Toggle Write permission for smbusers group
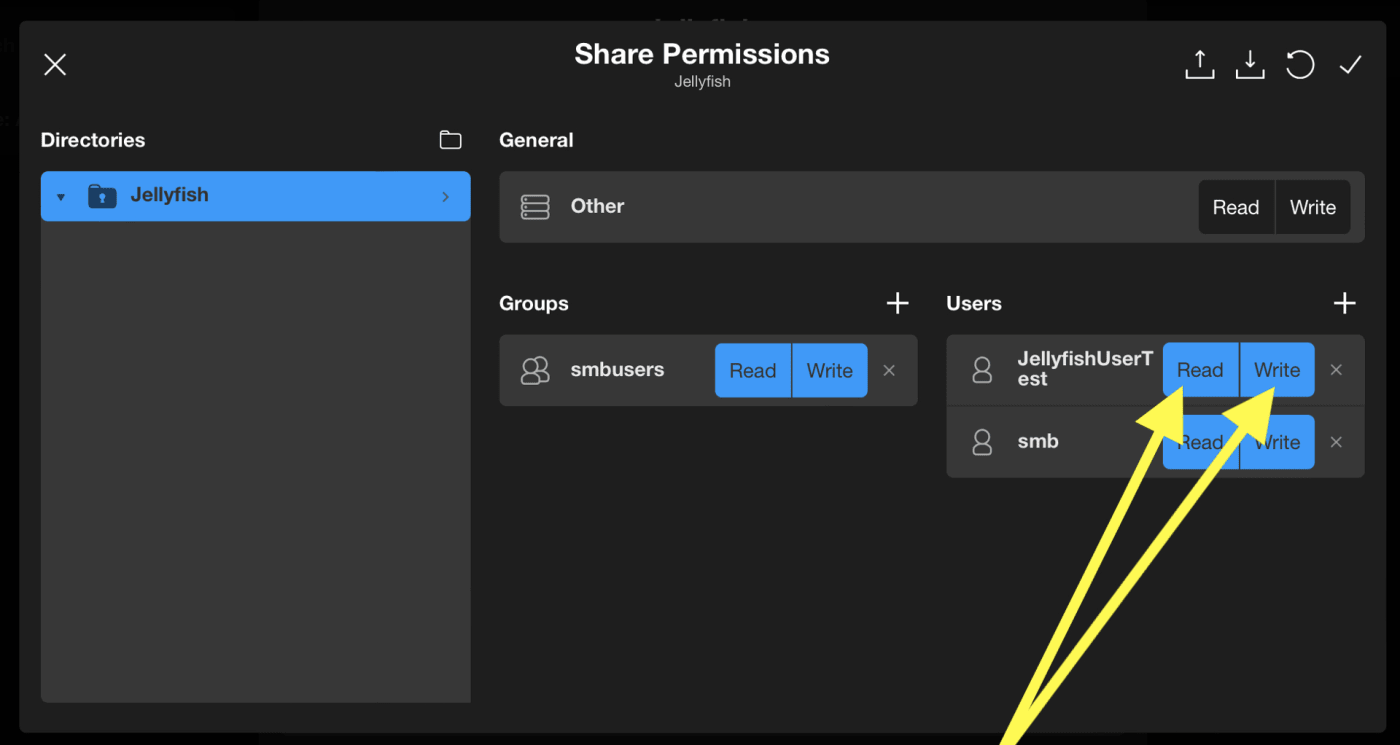Viewport: 1400px width, 745px height. pos(829,371)
